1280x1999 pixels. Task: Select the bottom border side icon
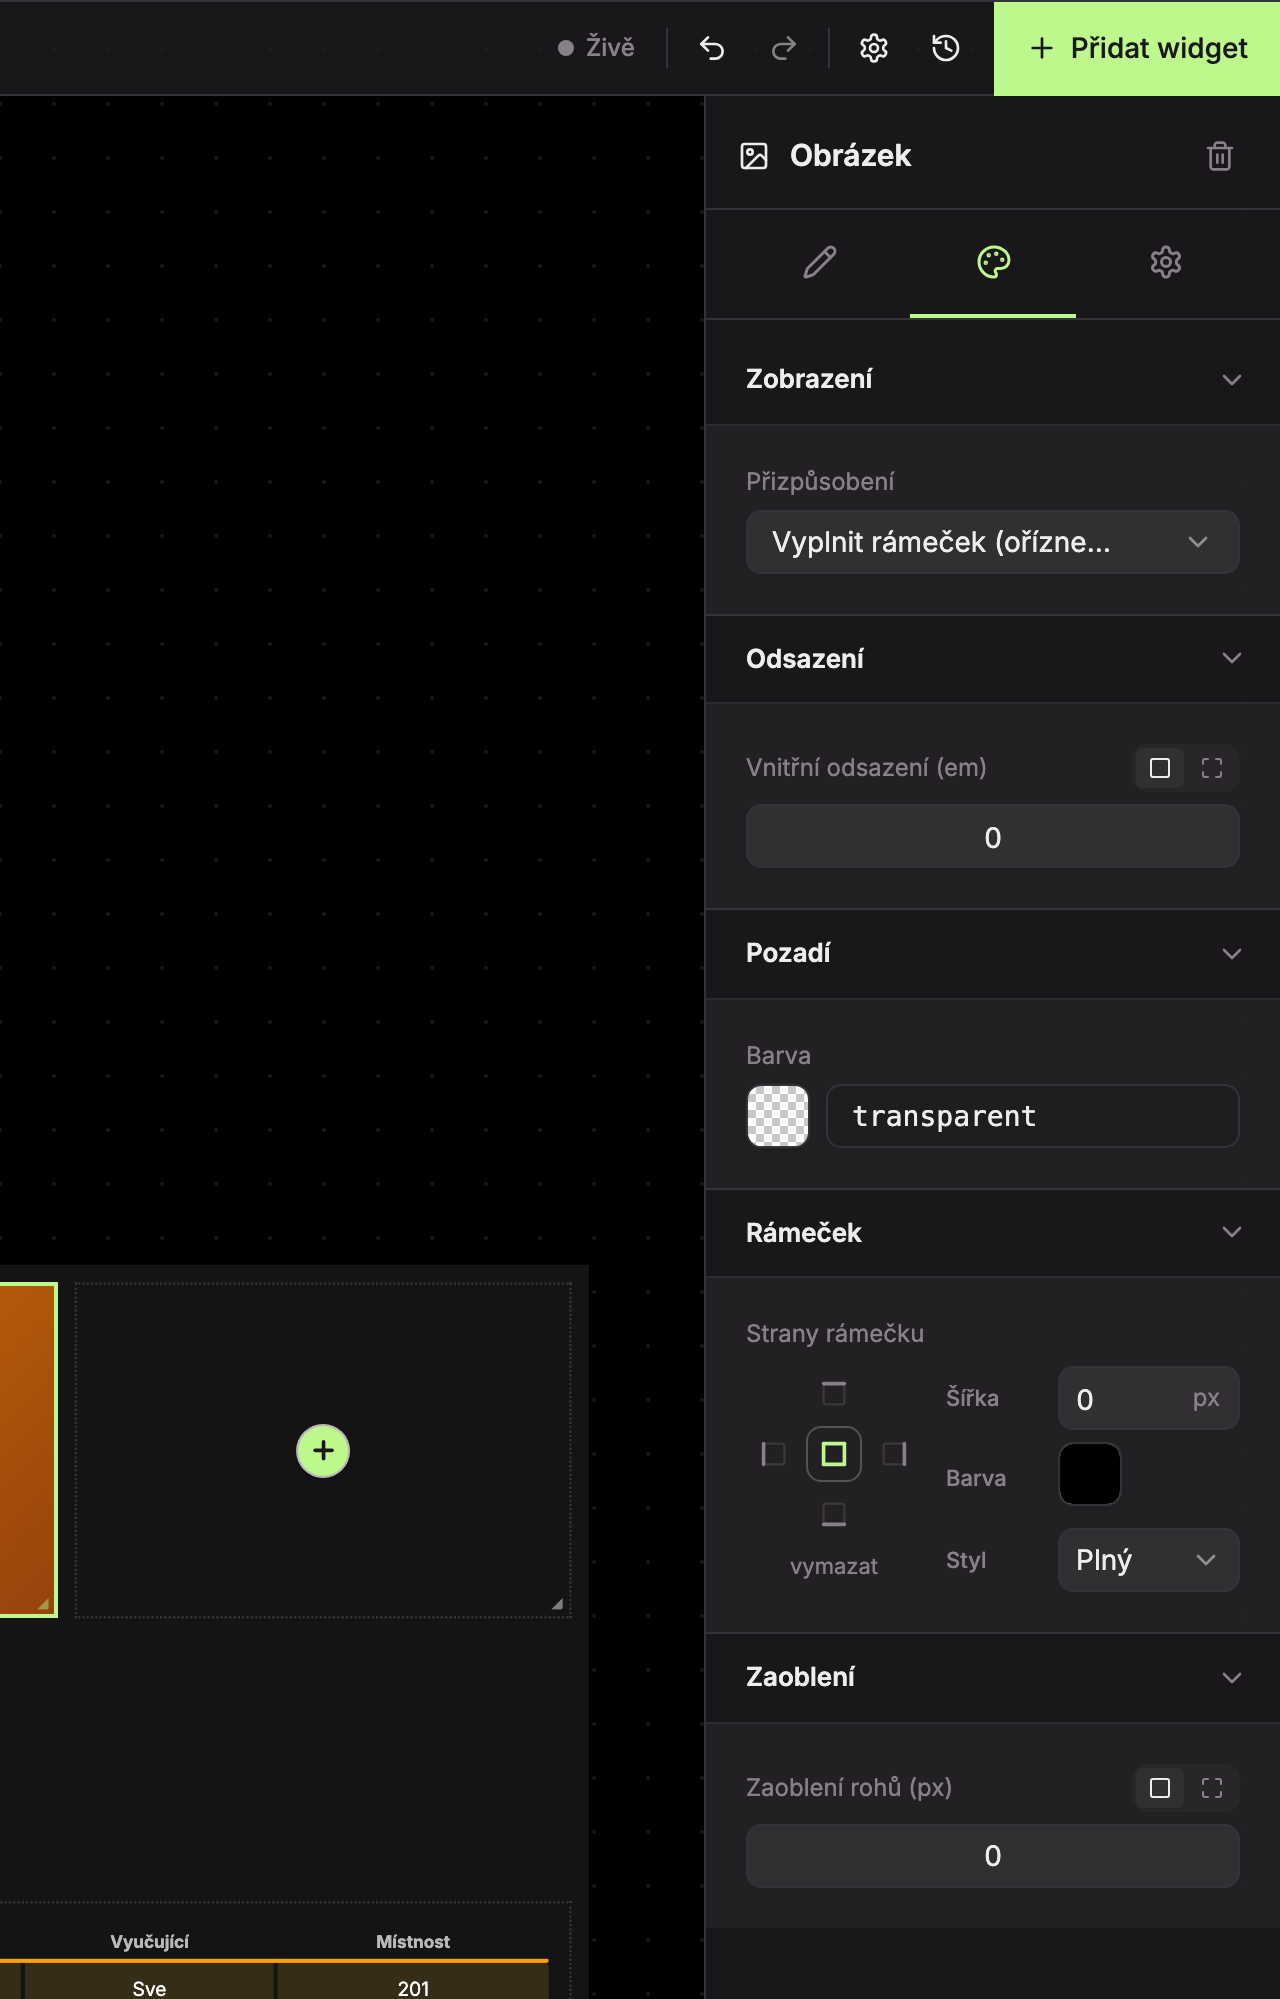point(834,1514)
